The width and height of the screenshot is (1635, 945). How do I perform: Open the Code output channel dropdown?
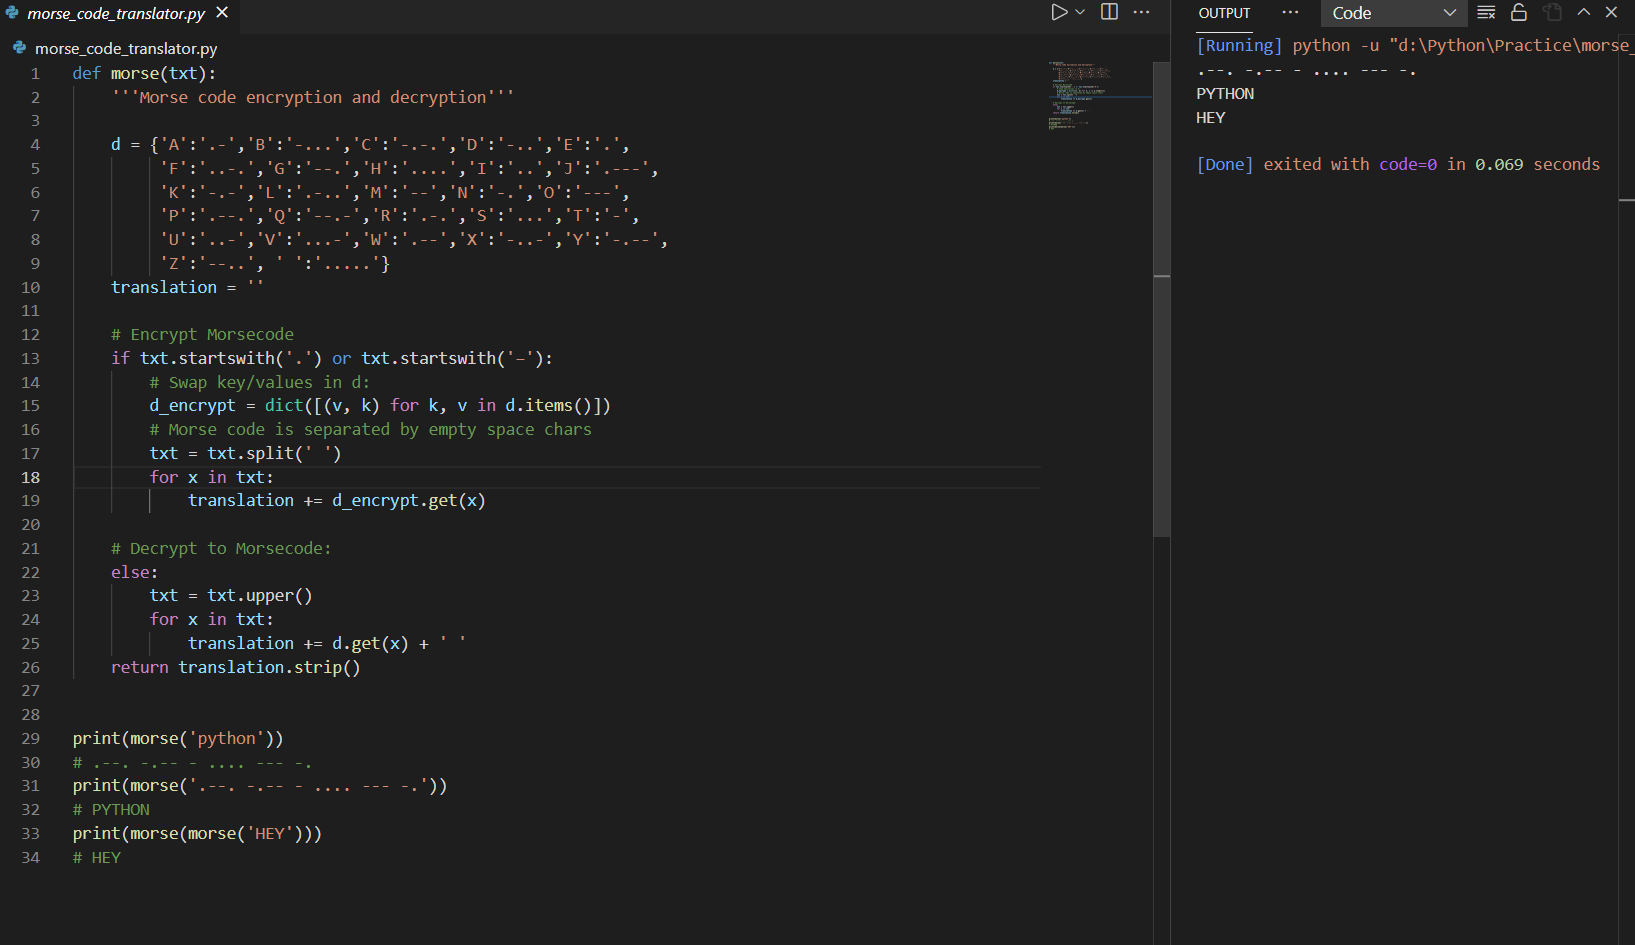tap(1394, 13)
